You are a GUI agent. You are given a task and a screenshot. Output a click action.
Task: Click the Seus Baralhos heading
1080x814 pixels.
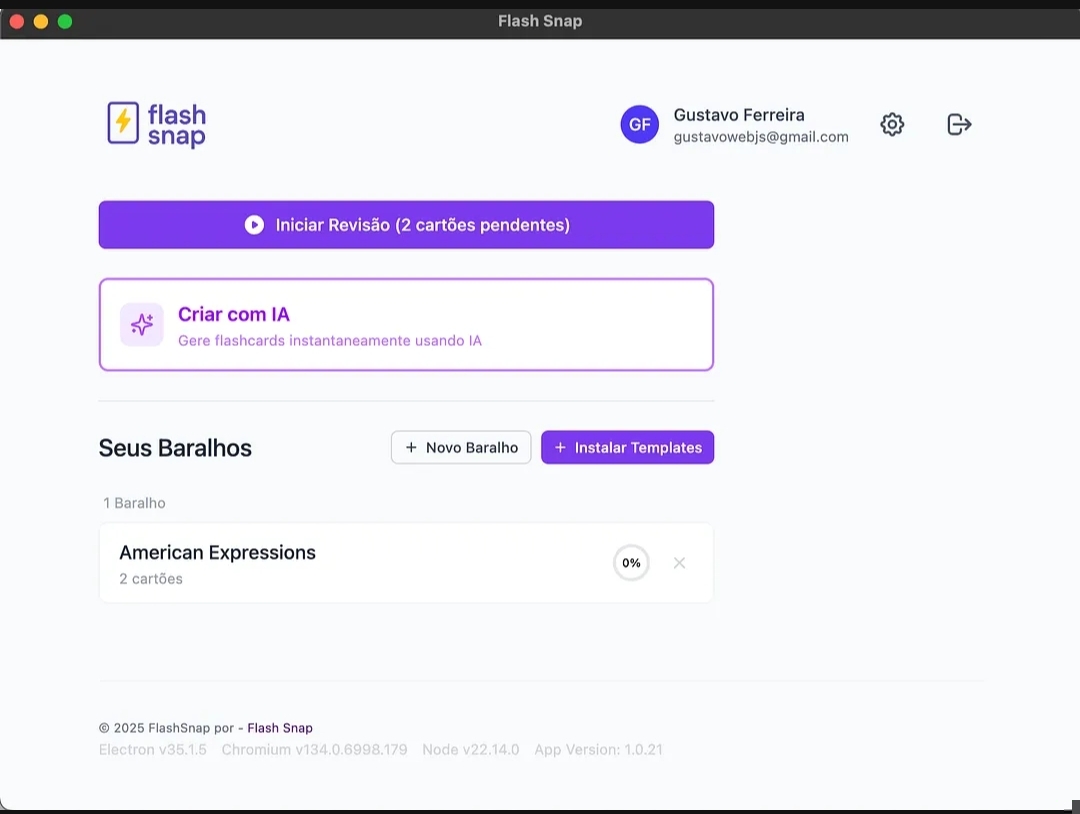(x=175, y=448)
